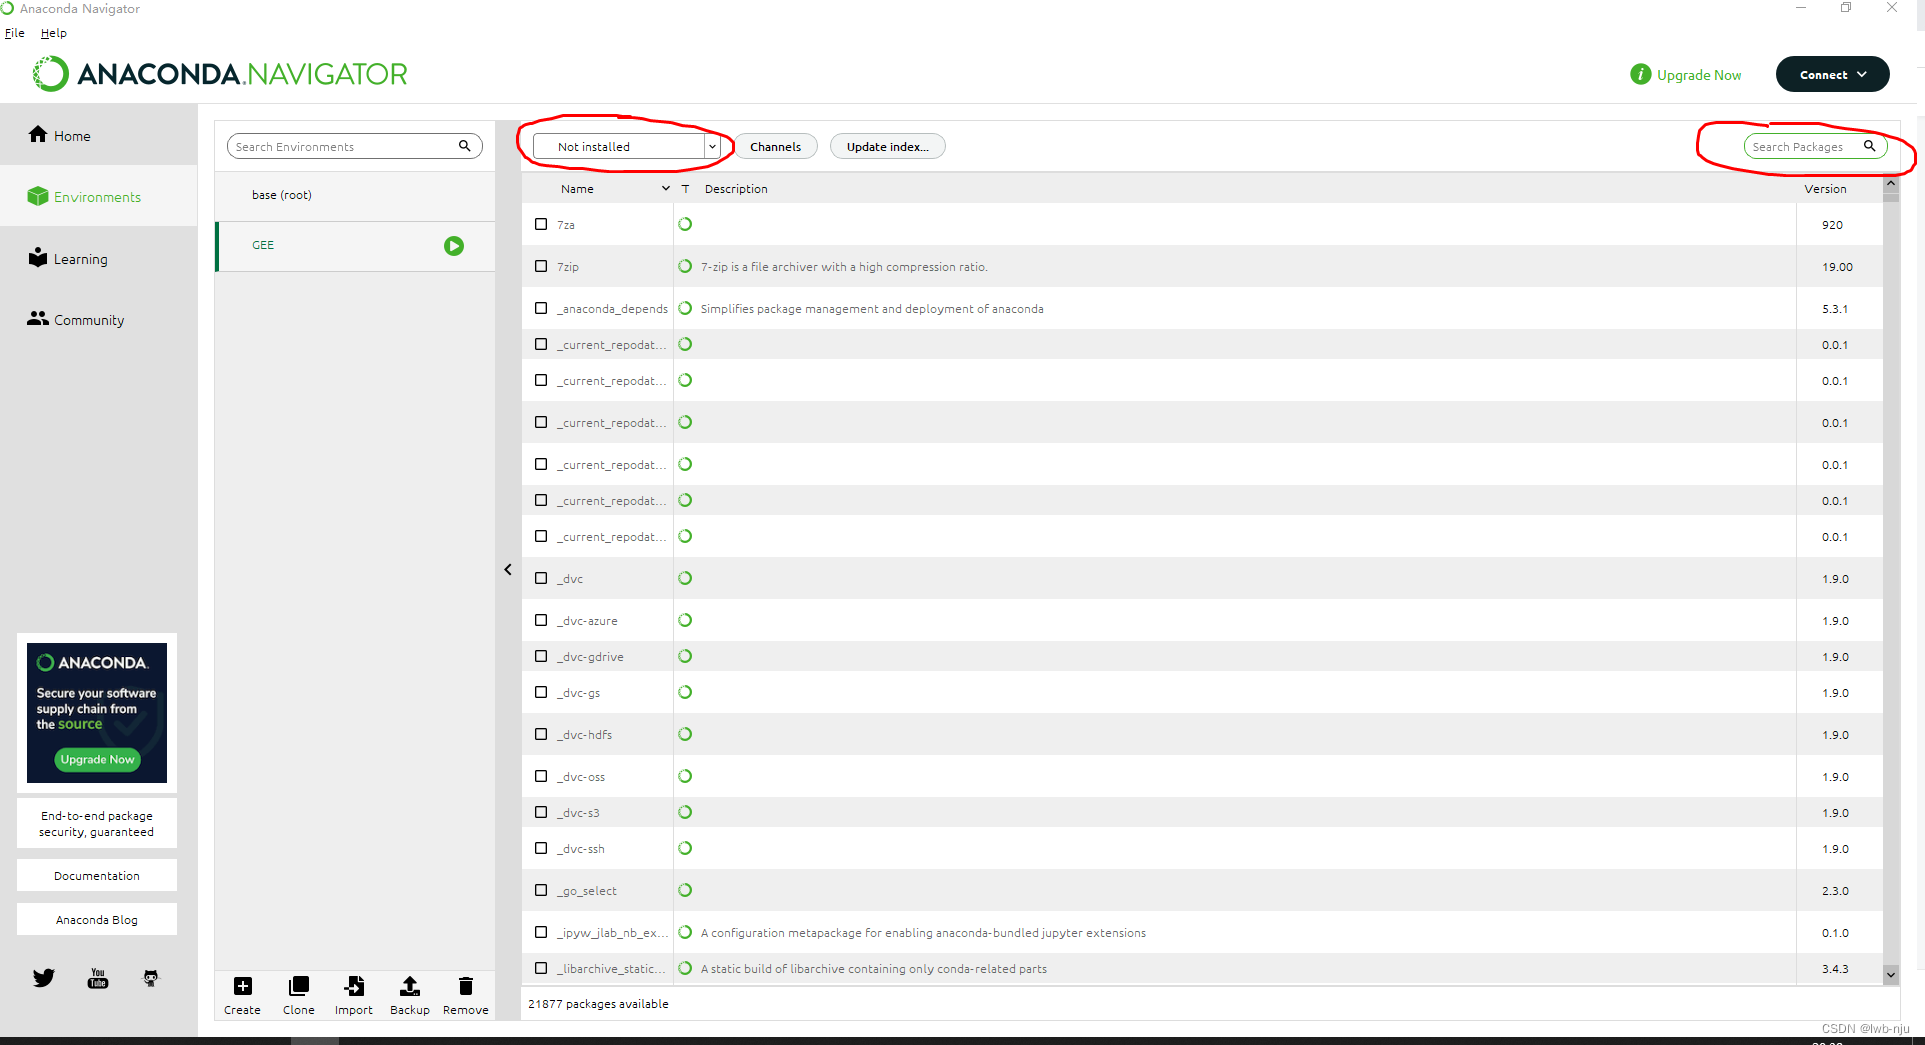Open the File menu
The image size is (1925, 1045).
tap(14, 33)
